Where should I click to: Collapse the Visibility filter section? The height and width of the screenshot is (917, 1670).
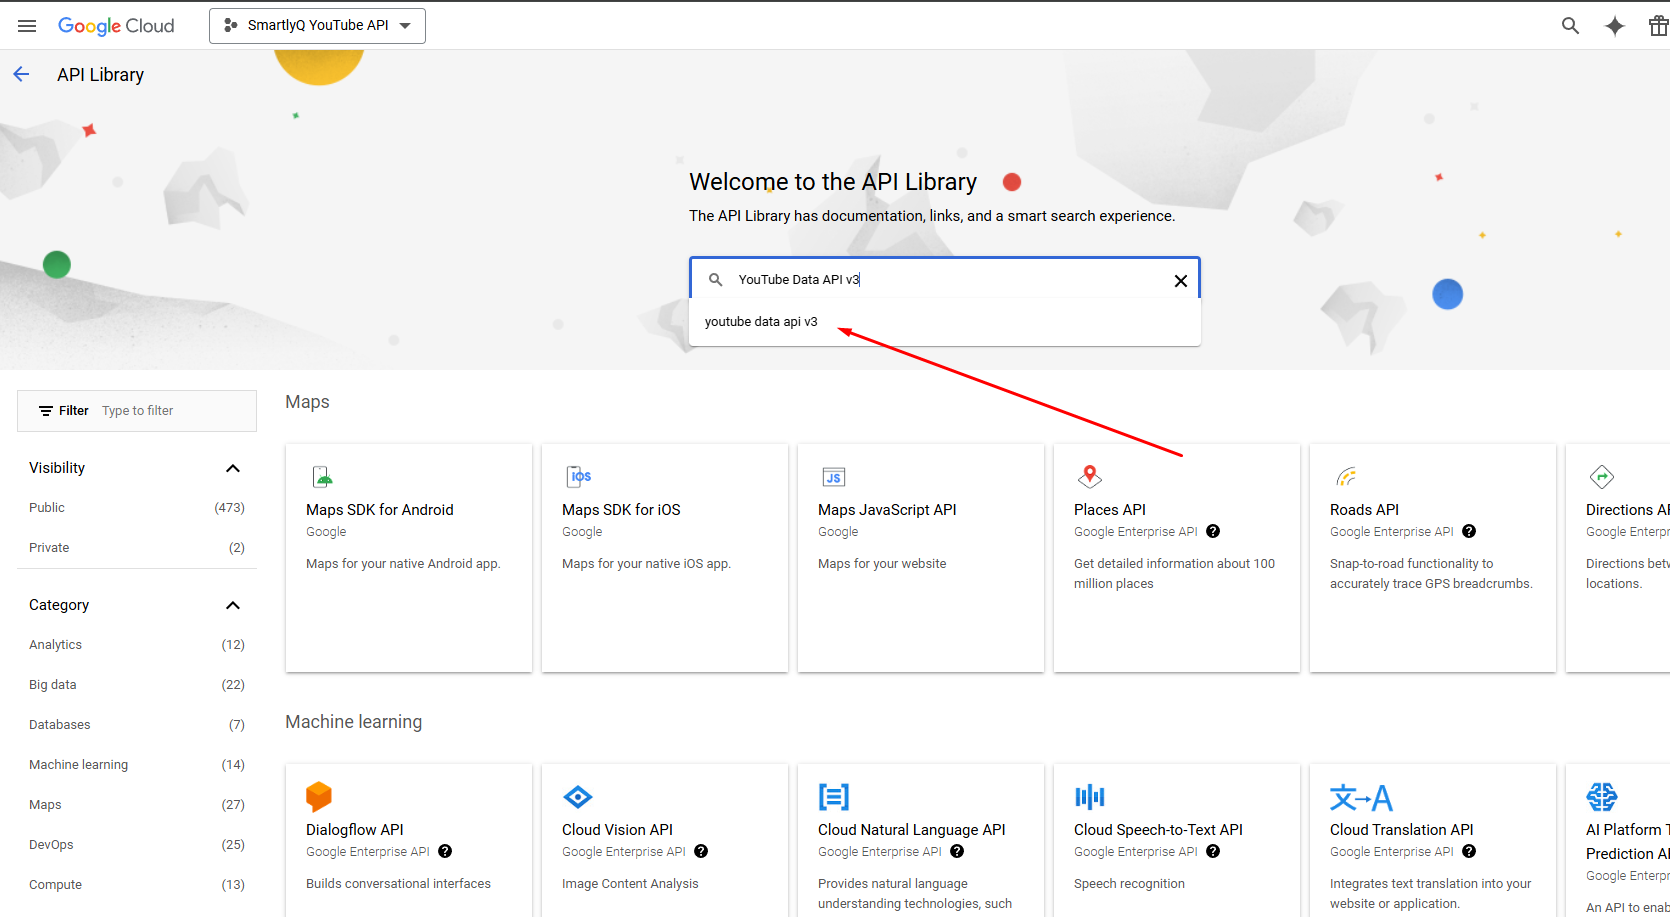[233, 468]
